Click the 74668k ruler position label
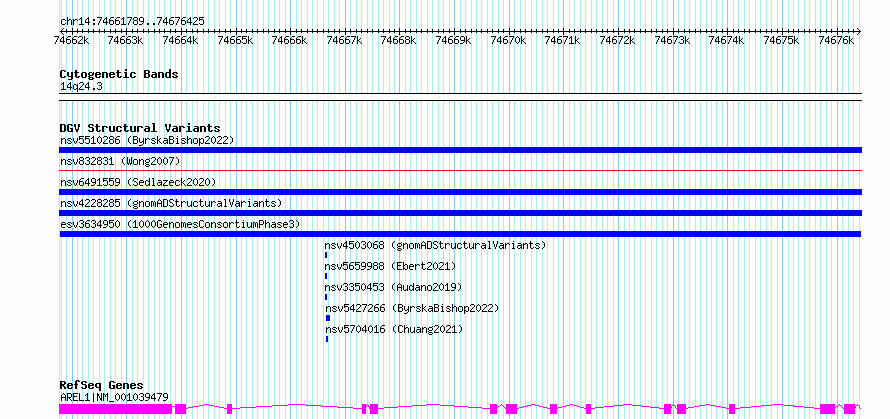 [x=398, y=40]
